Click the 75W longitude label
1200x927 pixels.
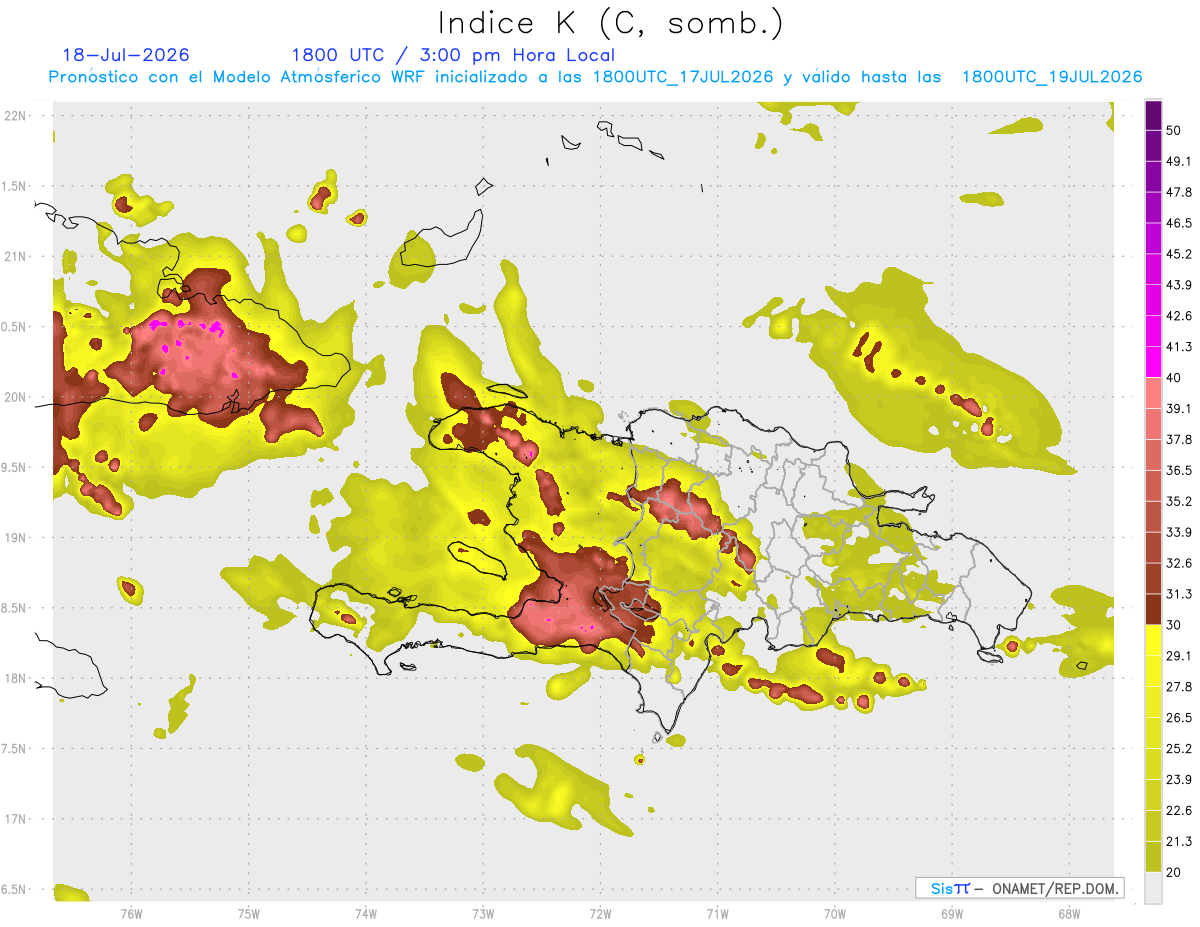[248, 913]
